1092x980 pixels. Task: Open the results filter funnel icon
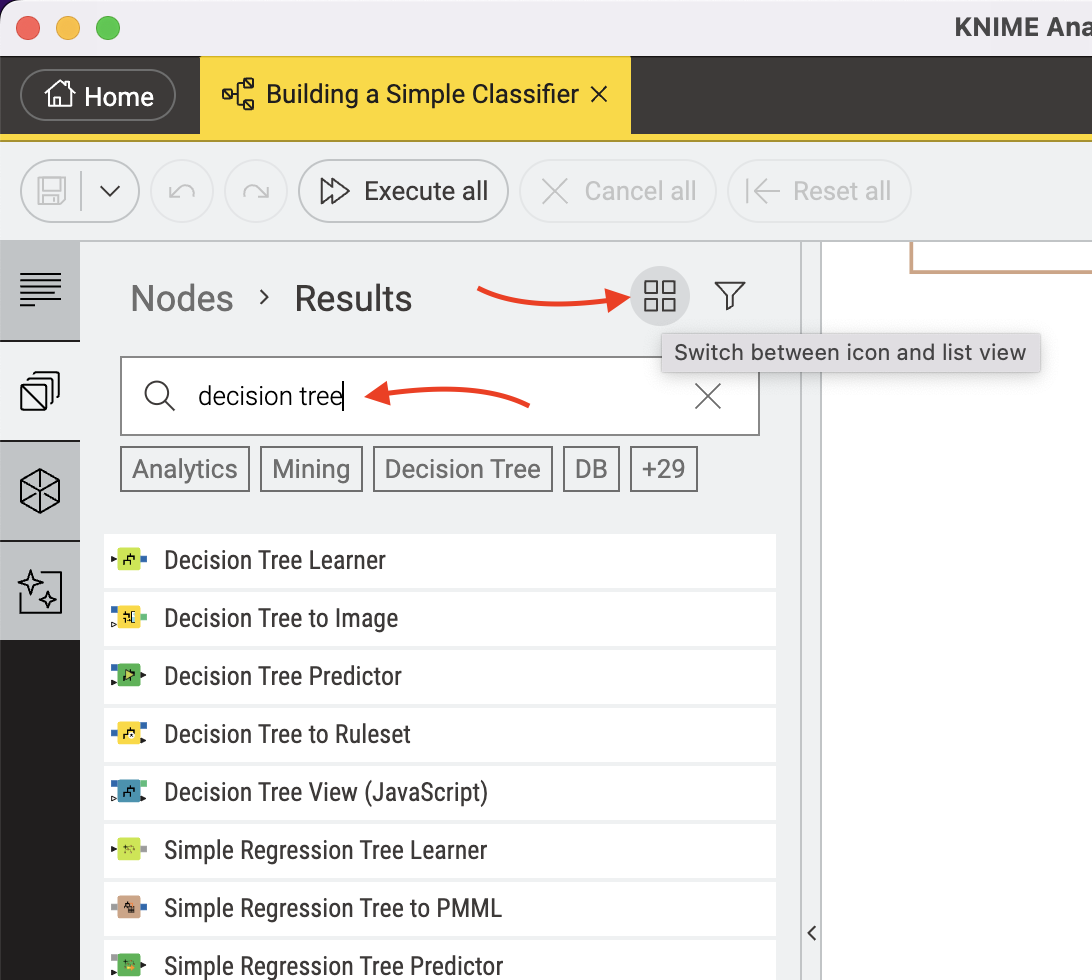pos(730,296)
